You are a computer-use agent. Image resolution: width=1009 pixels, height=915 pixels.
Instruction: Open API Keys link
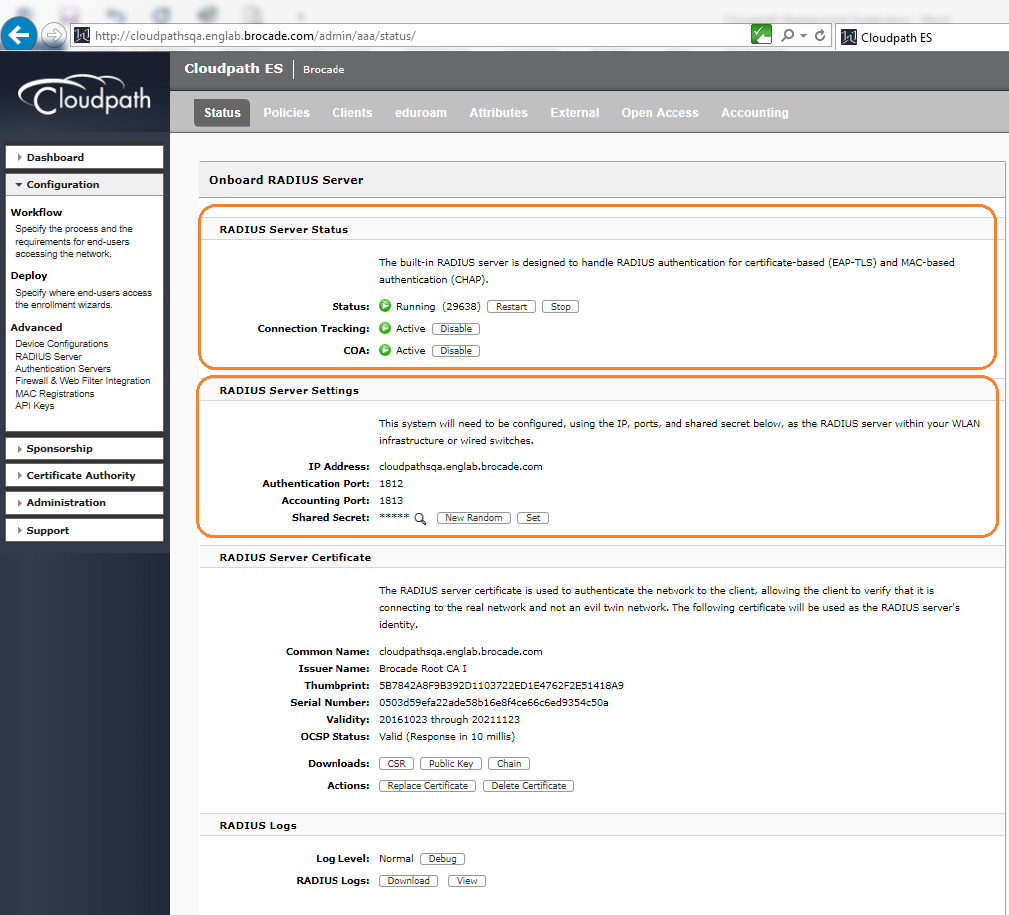(x=35, y=406)
